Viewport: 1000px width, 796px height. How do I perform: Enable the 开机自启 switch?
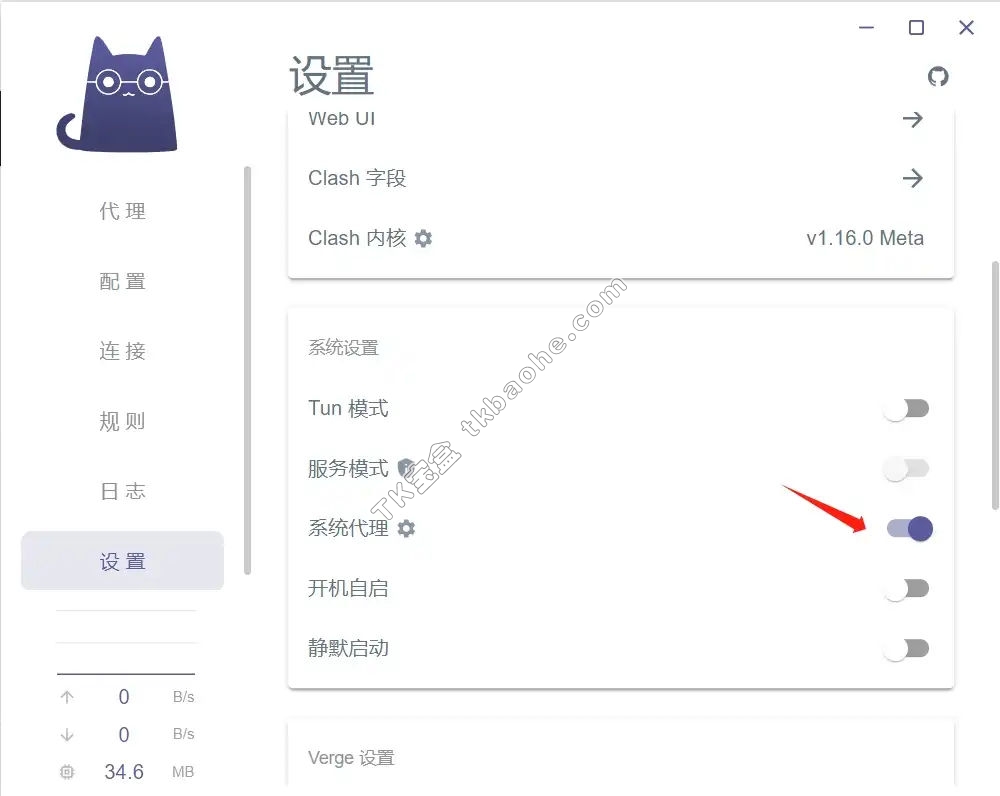(x=907, y=589)
